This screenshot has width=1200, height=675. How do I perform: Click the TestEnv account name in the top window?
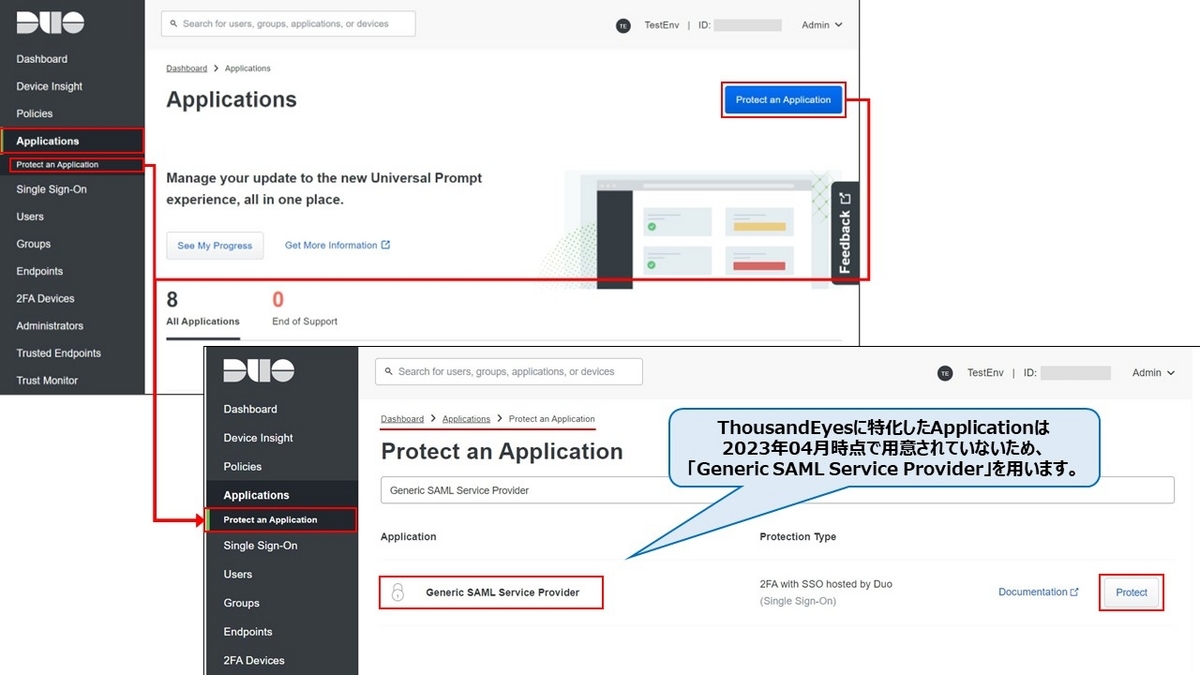coord(660,25)
